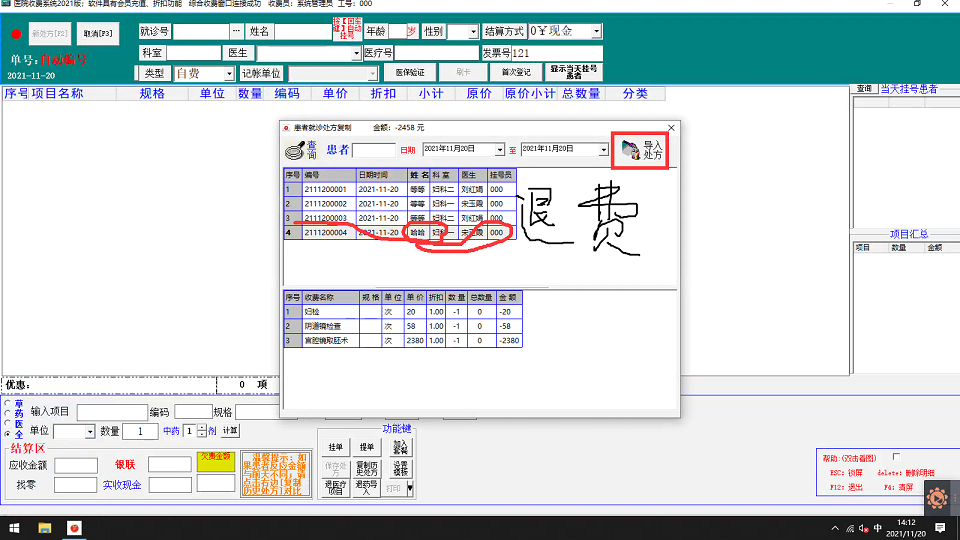Click the 医保验证 button
The height and width of the screenshot is (540, 960).
(410, 73)
